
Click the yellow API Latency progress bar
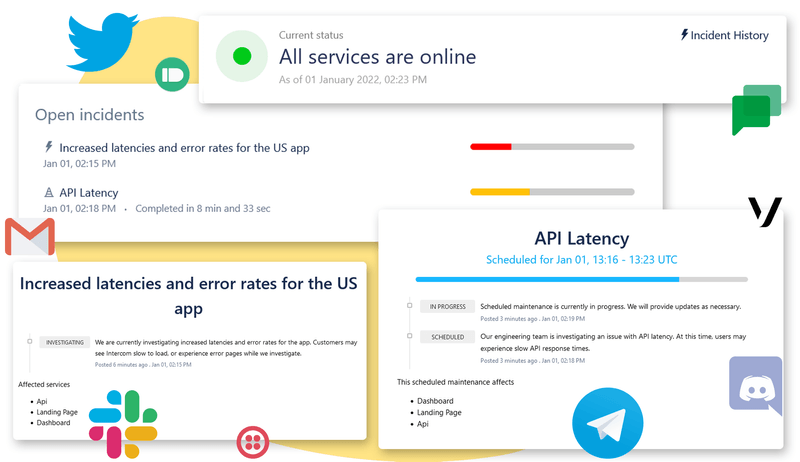(552, 192)
